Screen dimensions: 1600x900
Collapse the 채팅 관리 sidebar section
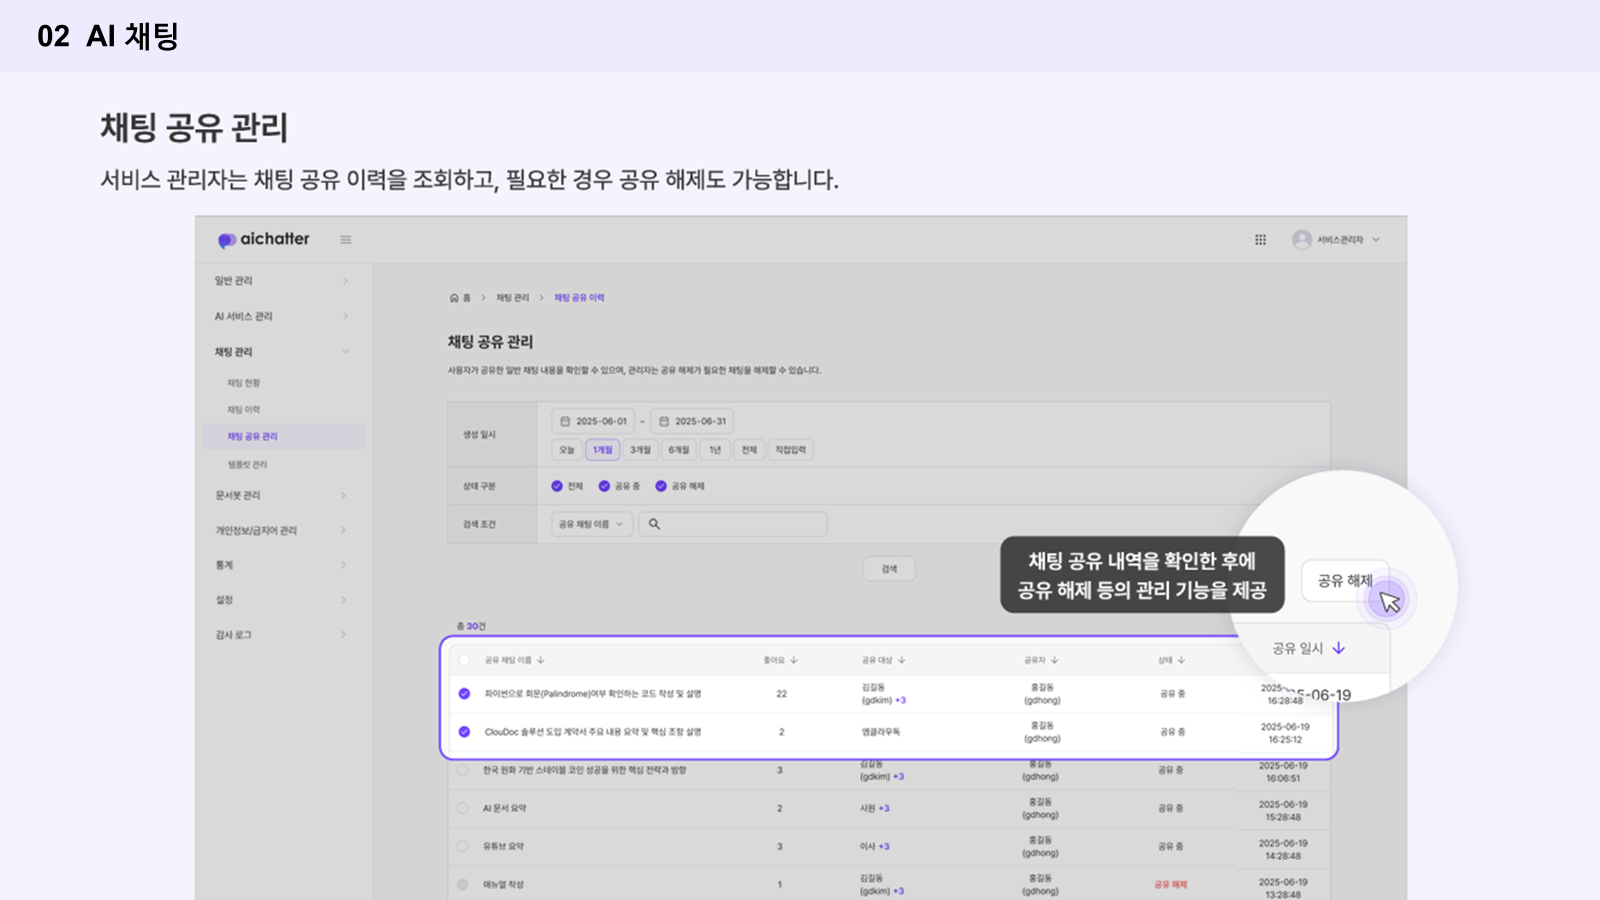coord(346,352)
